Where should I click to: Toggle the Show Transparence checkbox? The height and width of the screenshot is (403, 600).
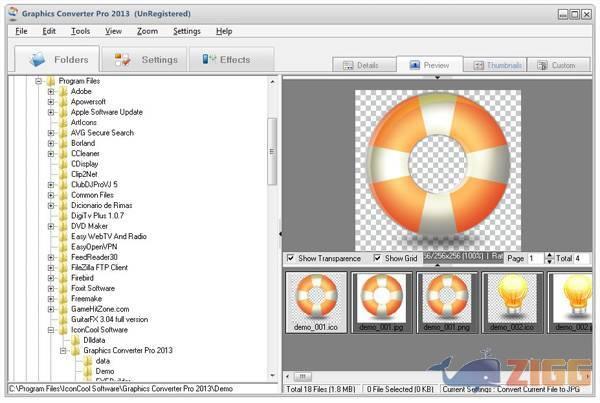click(291, 258)
